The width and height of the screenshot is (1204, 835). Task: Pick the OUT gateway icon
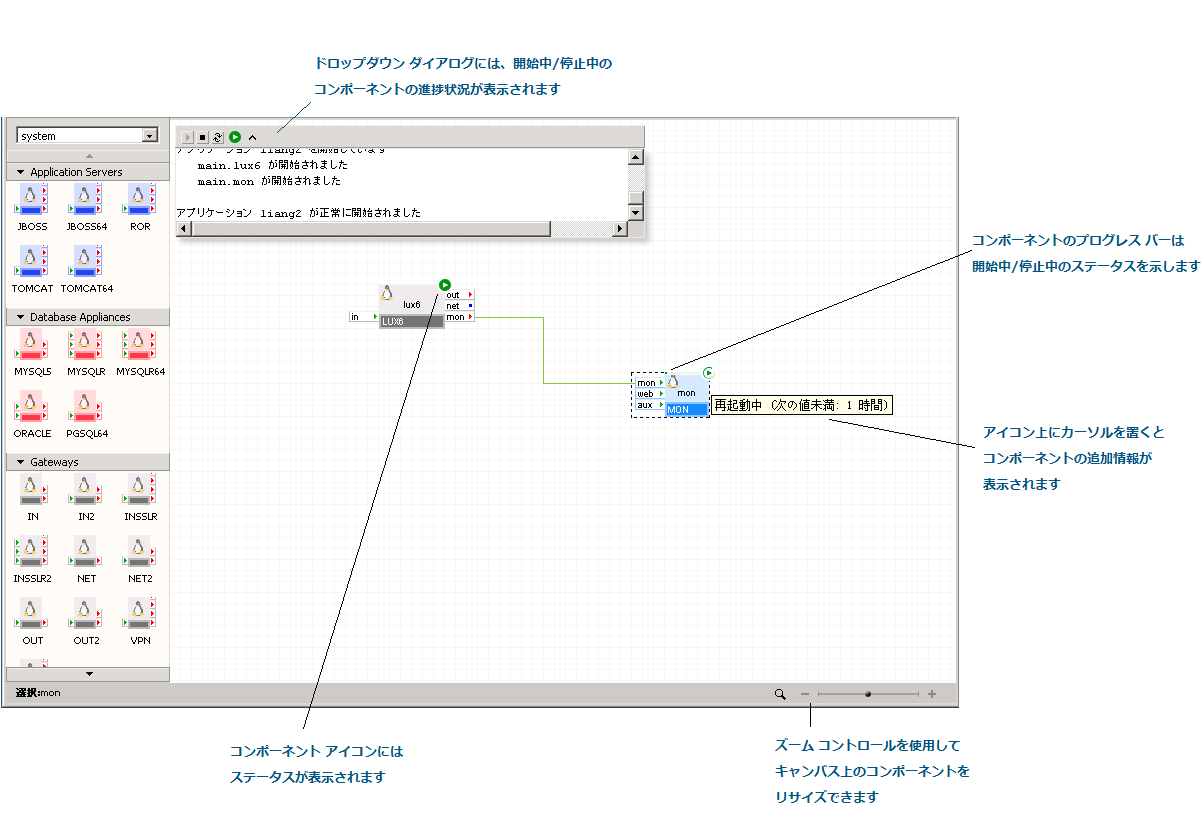32,614
